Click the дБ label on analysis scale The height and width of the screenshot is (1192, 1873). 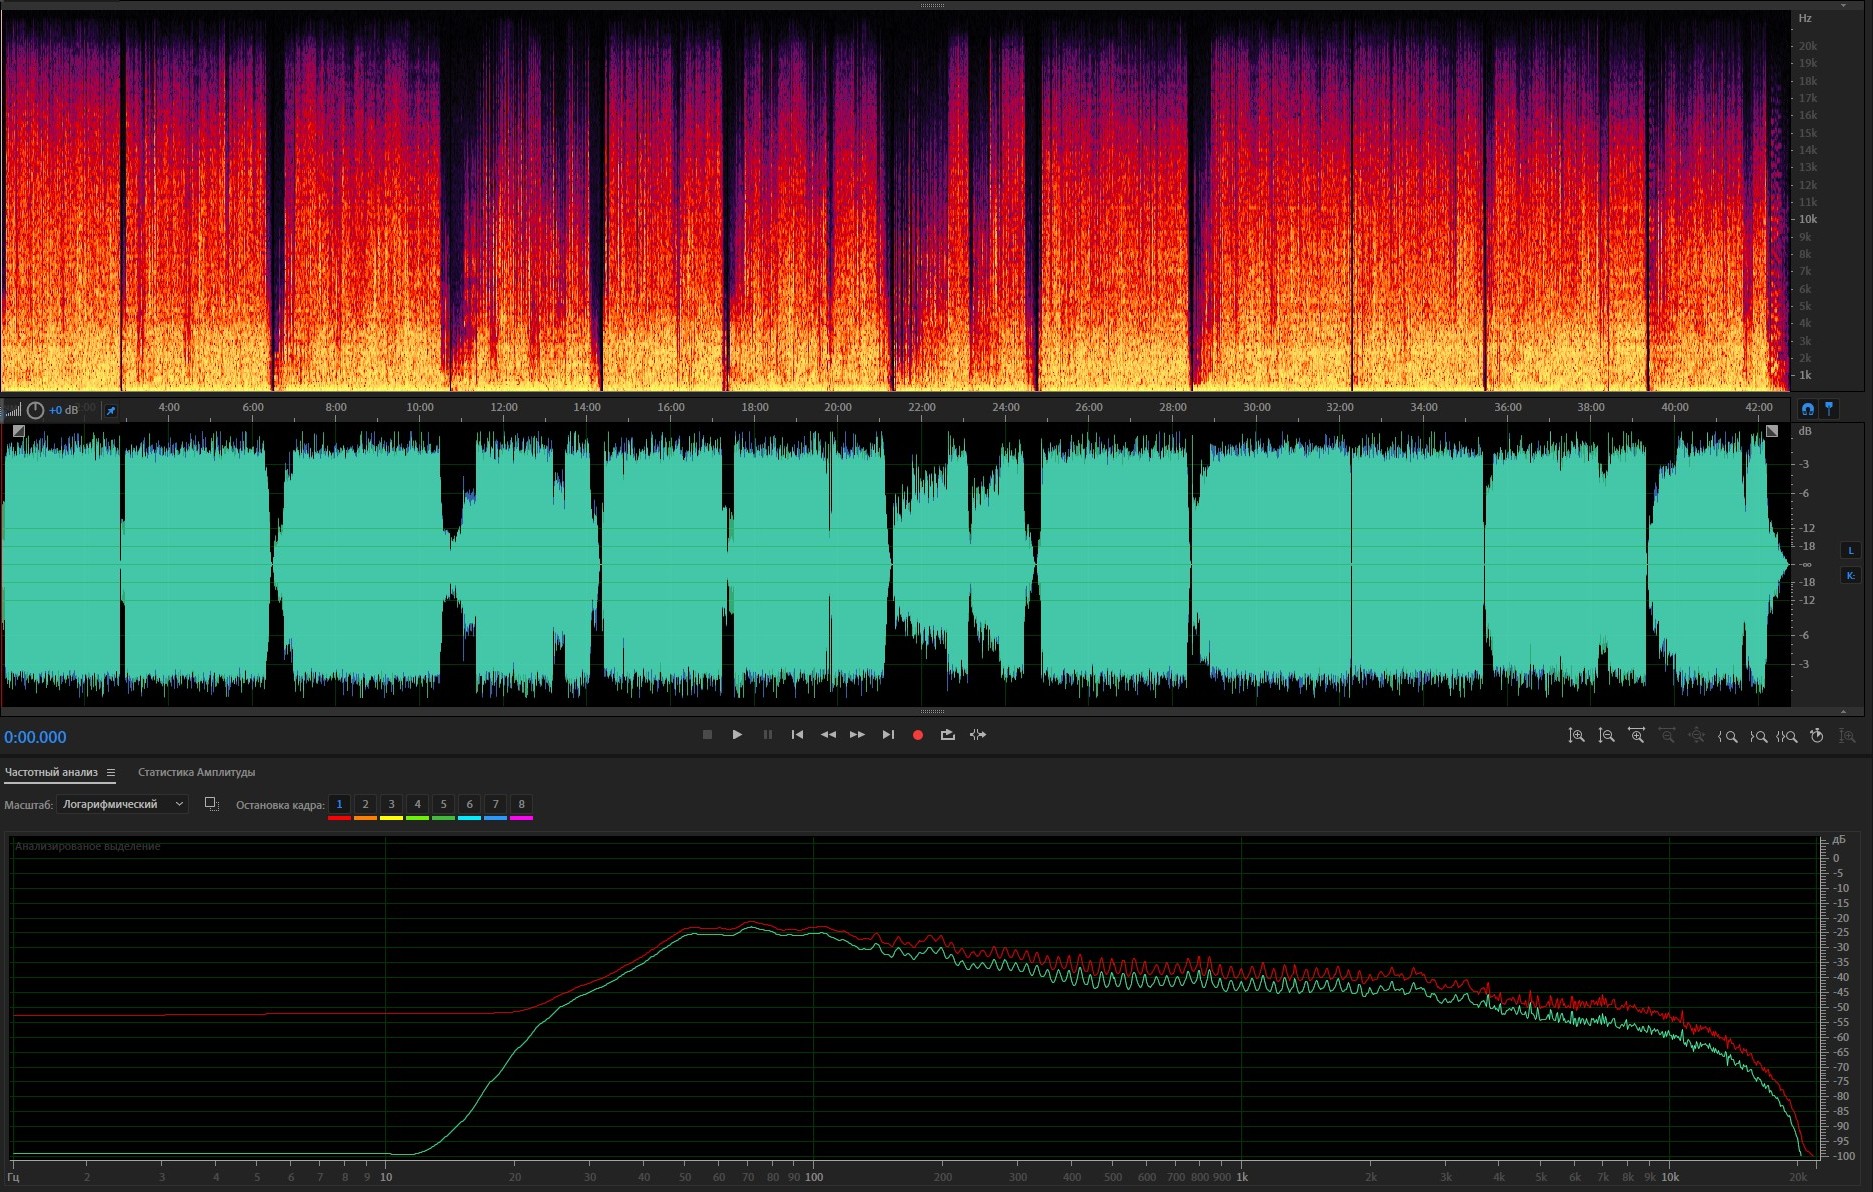[x=1838, y=840]
